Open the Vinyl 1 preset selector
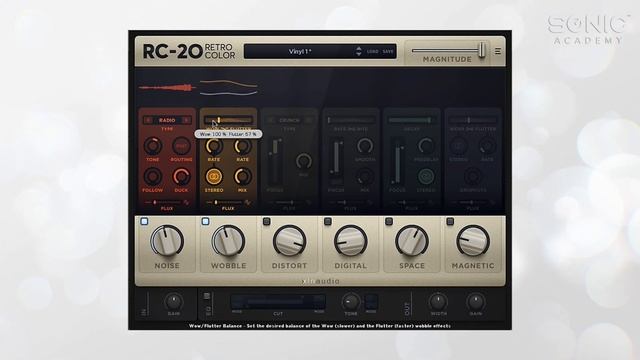This screenshot has width=640, height=360. (x=300, y=51)
